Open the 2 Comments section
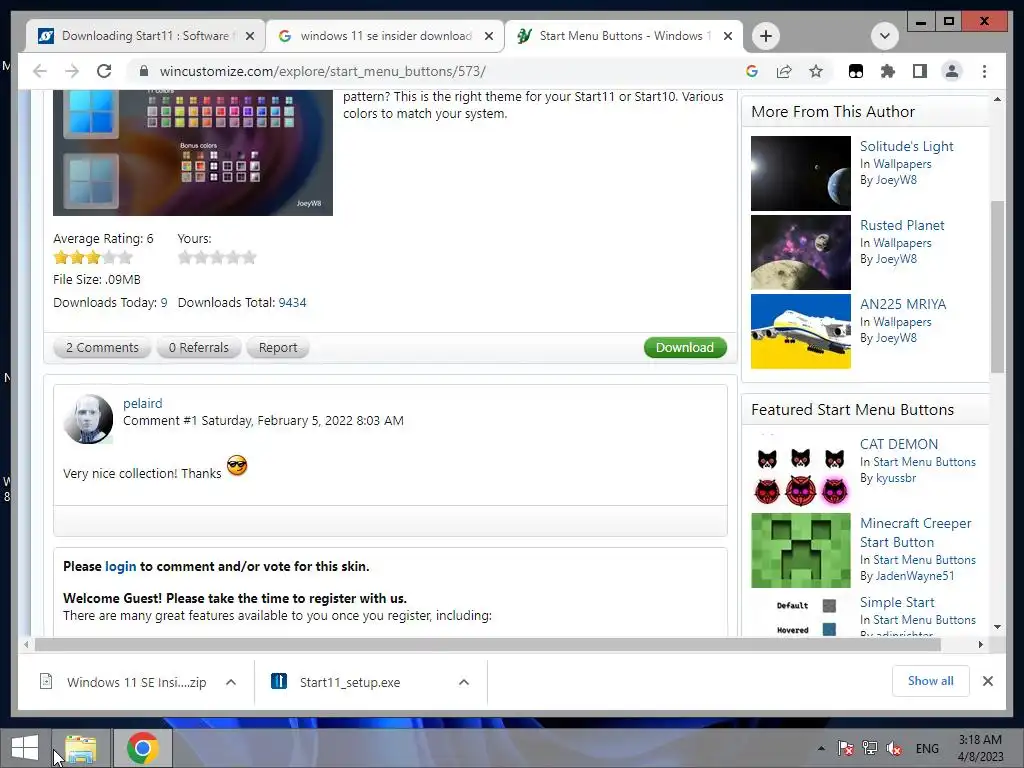Screen dimensions: 1024x768 point(102,347)
